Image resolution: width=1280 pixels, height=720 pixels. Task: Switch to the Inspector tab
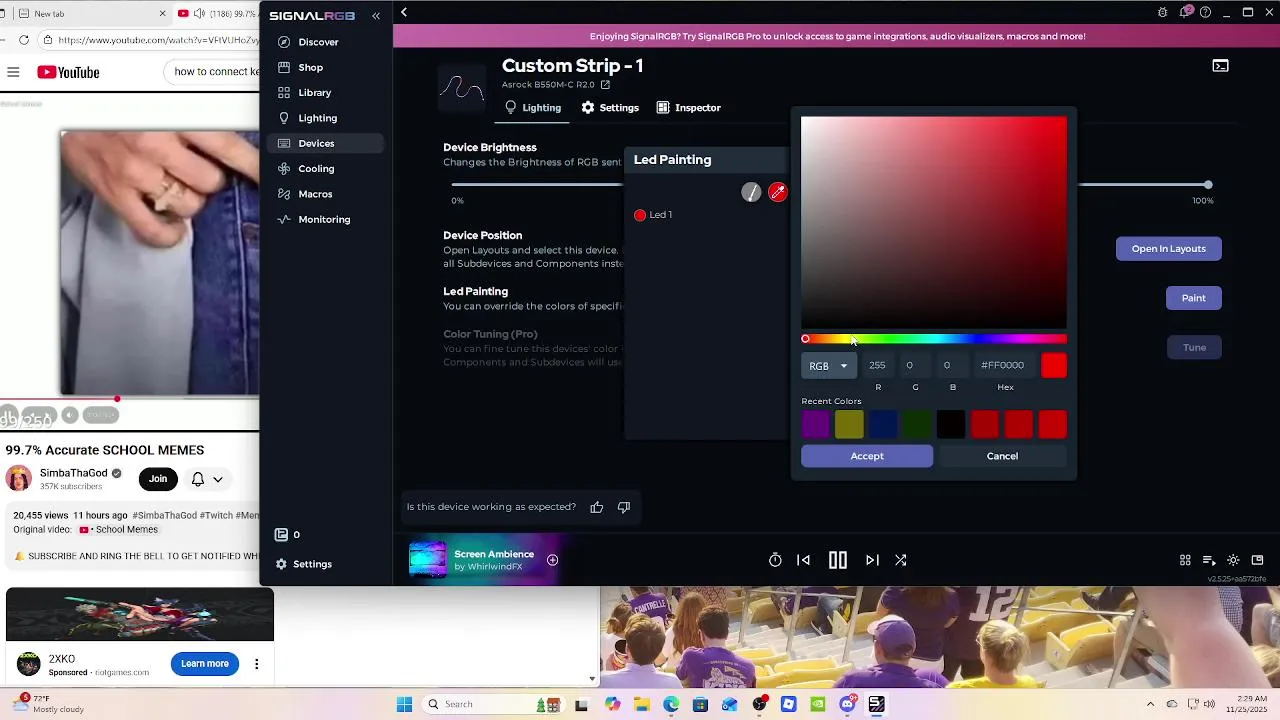[688, 108]
